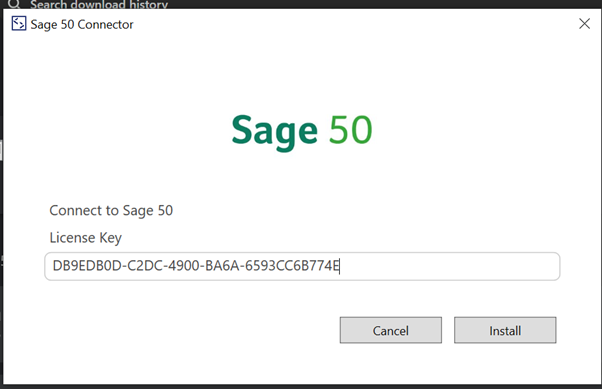
Task: Click the Install button
Action: (505, 330)
